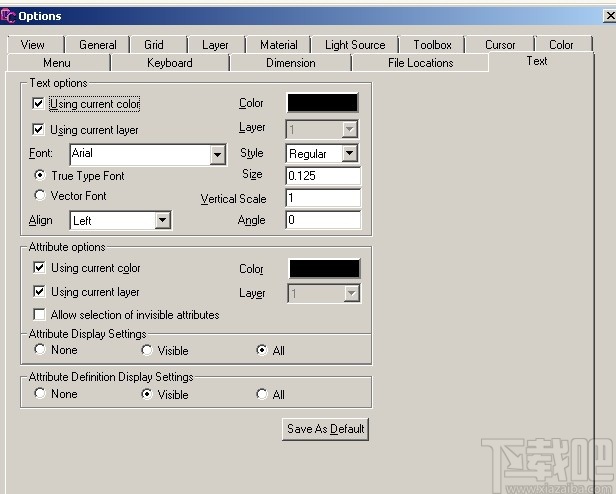Click the Text options black color swatch

click(323, 103)
